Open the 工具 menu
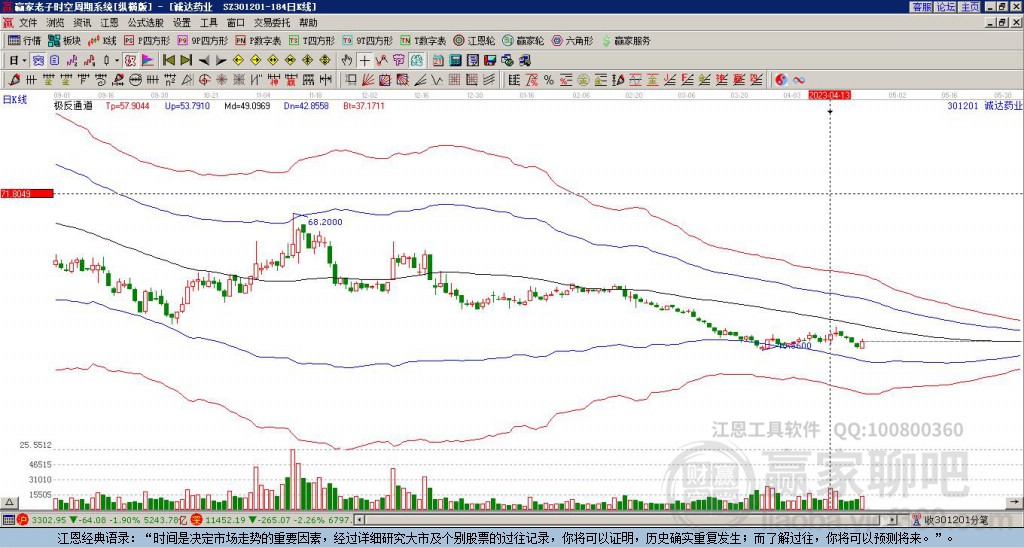 point(208,23)
